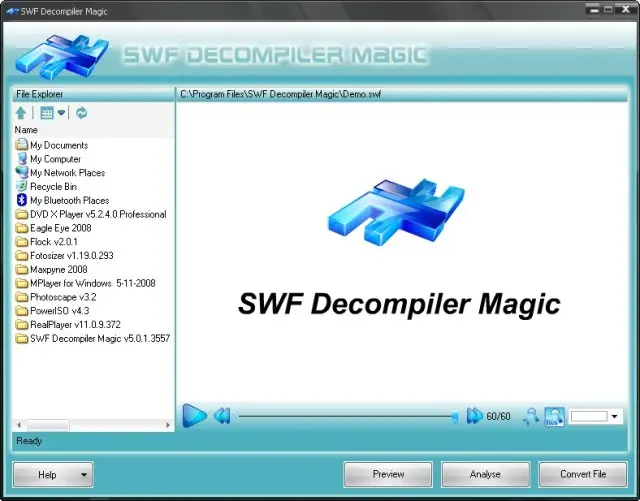This screenshot has height=501, width=640.
Task: Select MPlayer for Windows 5-11-2008 folder
Action: (85, 283)
